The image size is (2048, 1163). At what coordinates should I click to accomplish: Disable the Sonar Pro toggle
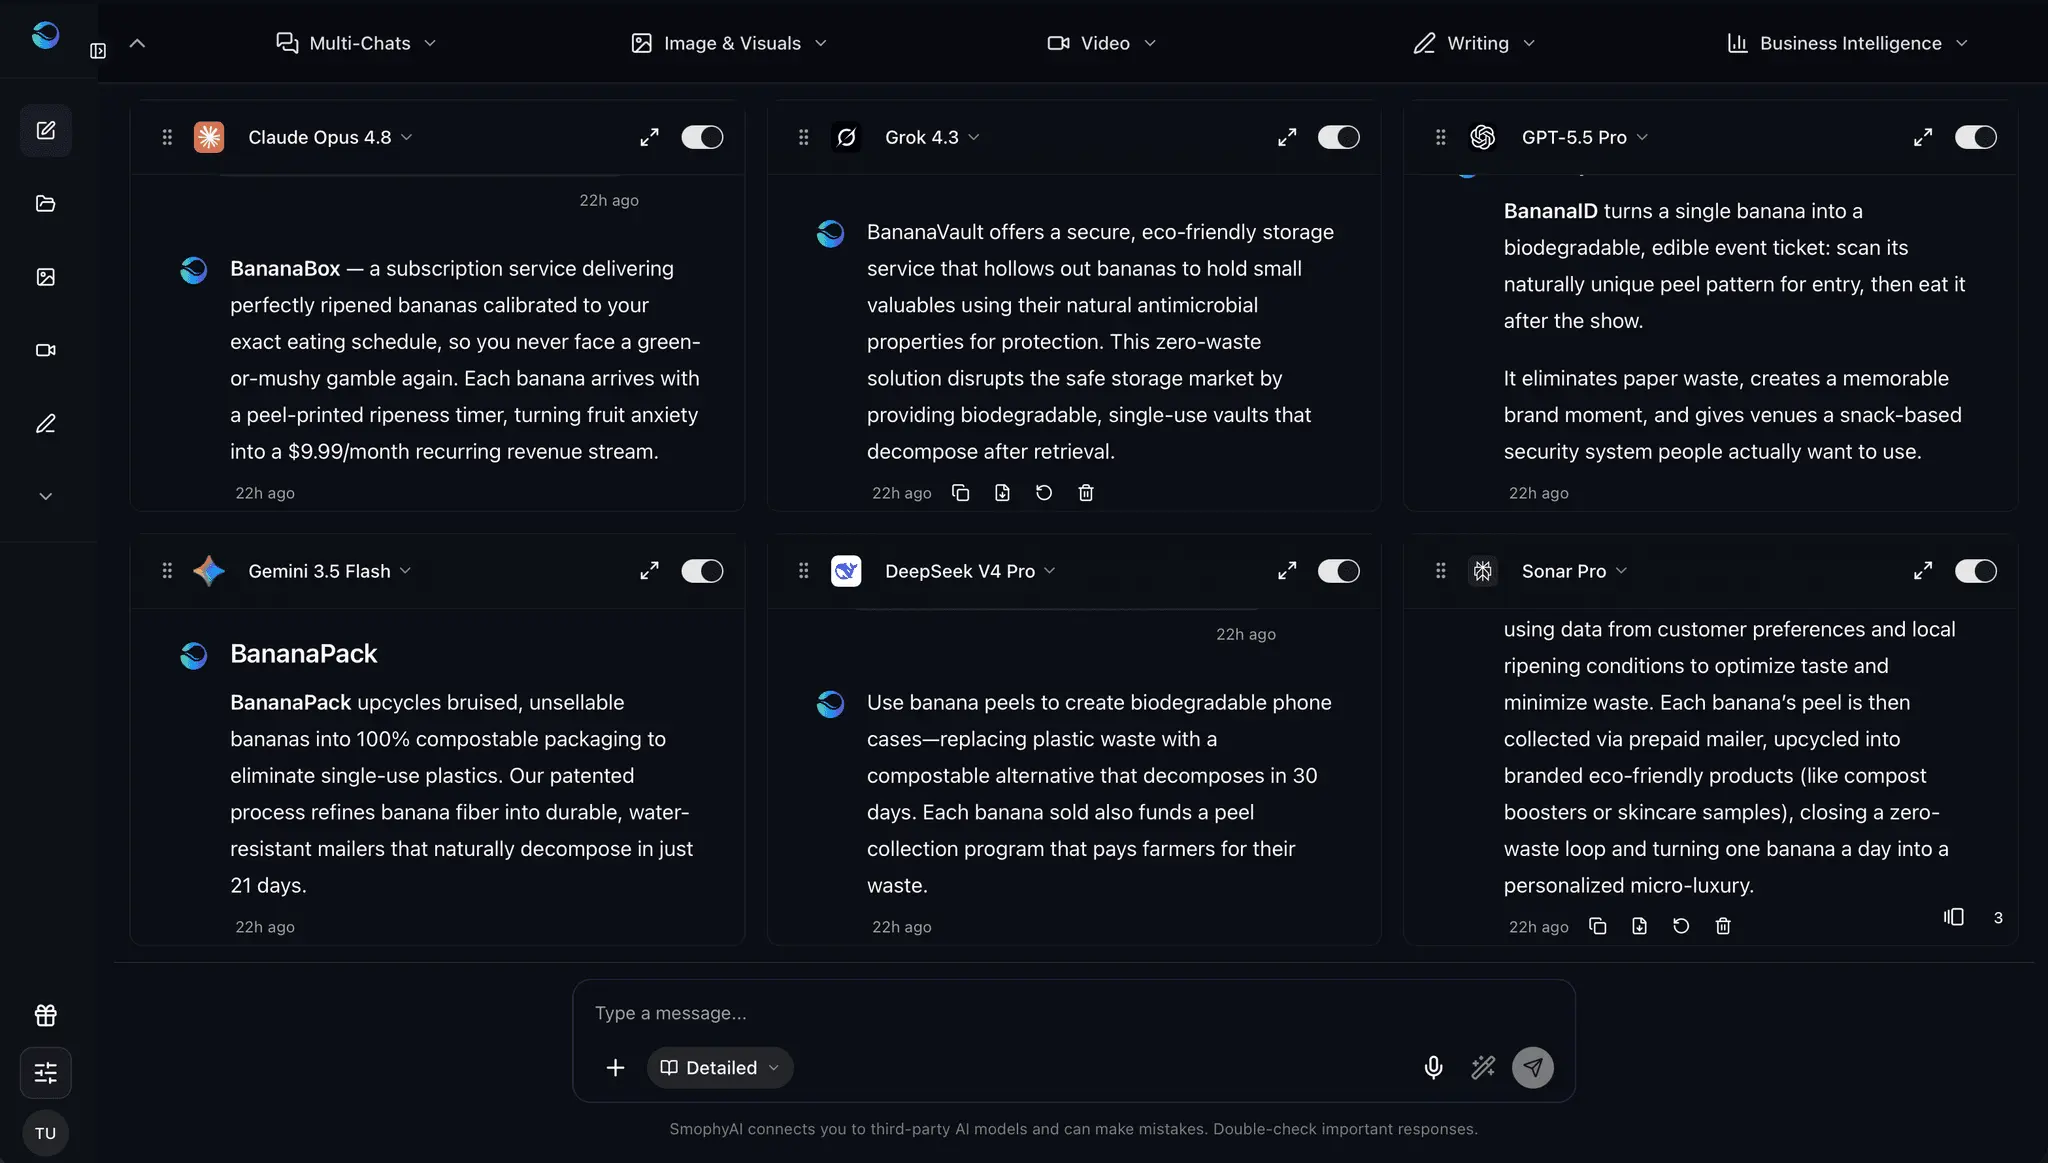[x=1976, y=571]
